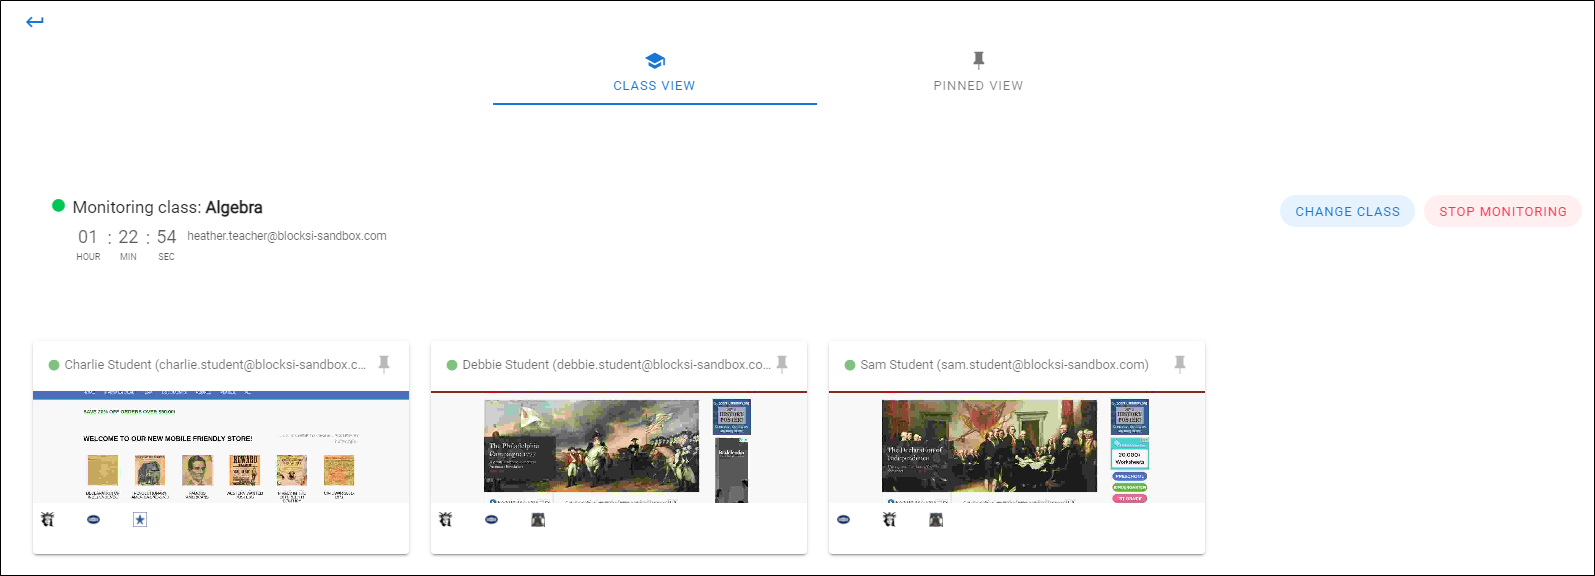Open Debbie's blue oval tab icon

click(x=491, y=519)
